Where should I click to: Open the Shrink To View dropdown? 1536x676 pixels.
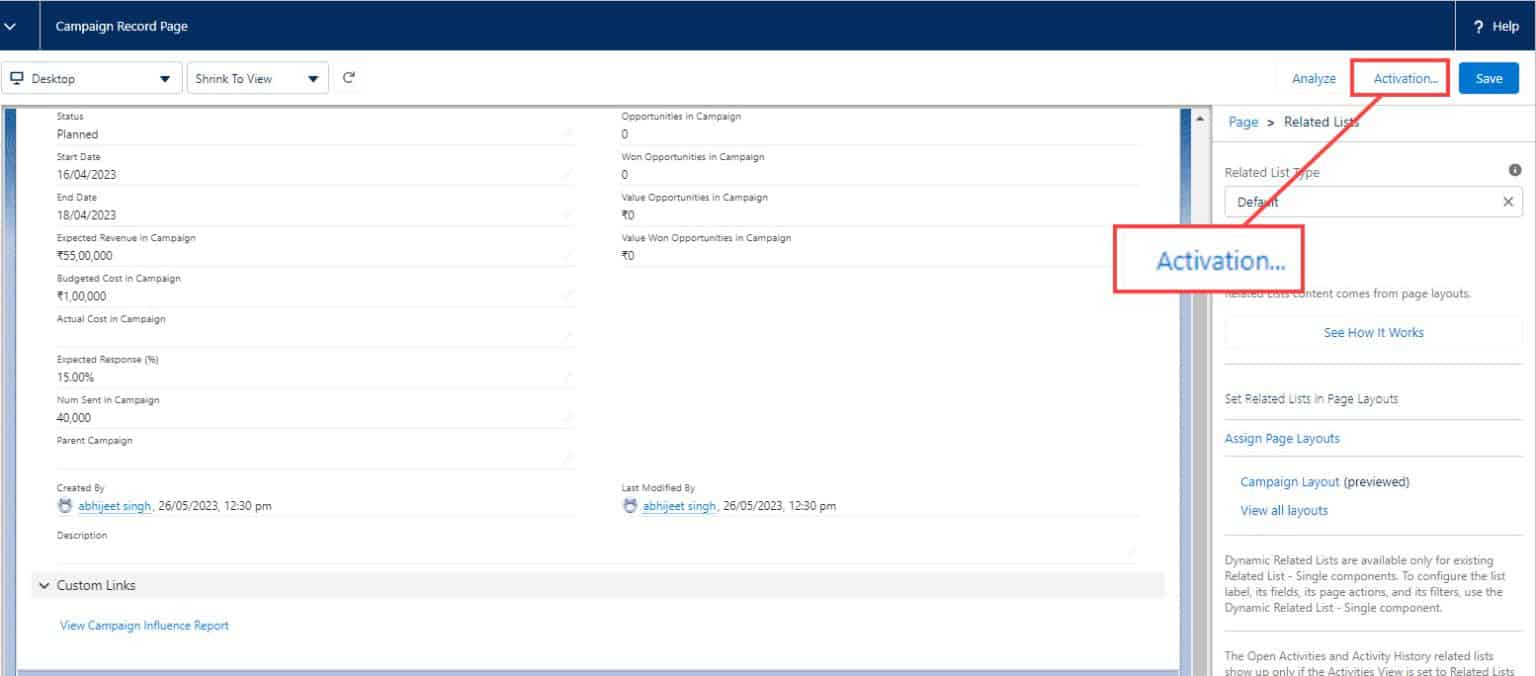pyautogui.click(x=258, y=78)
